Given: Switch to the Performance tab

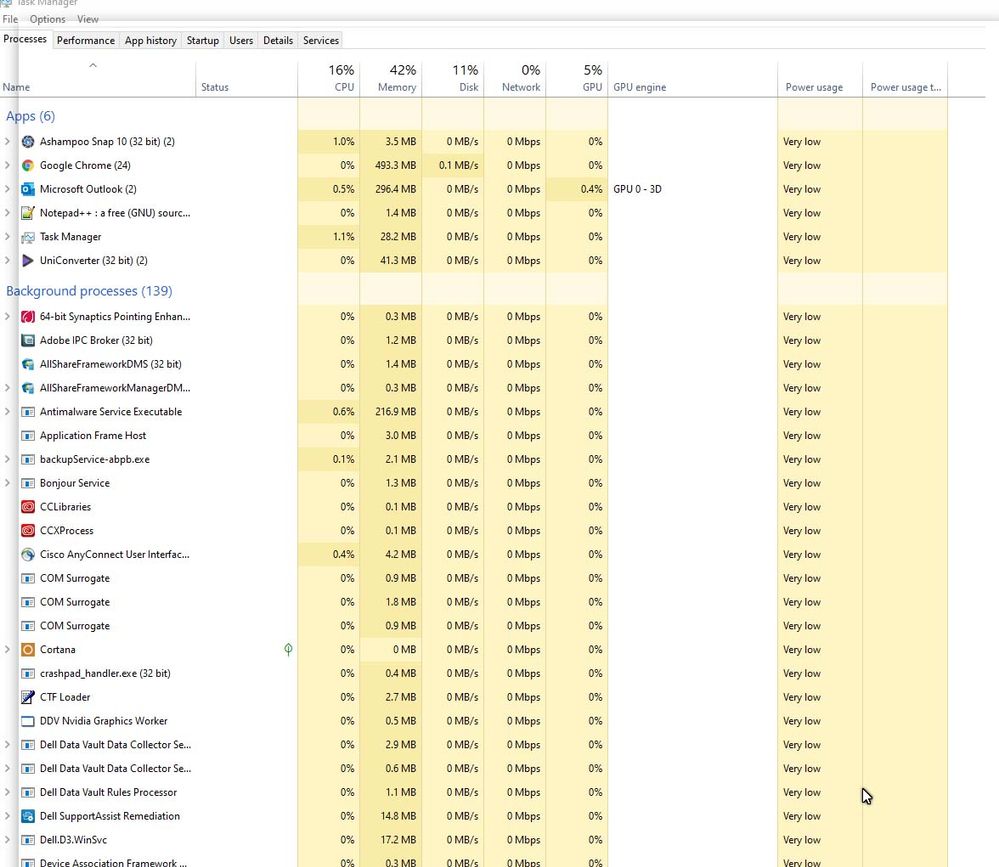Looking at the screenshot, I should click(86, 40).
